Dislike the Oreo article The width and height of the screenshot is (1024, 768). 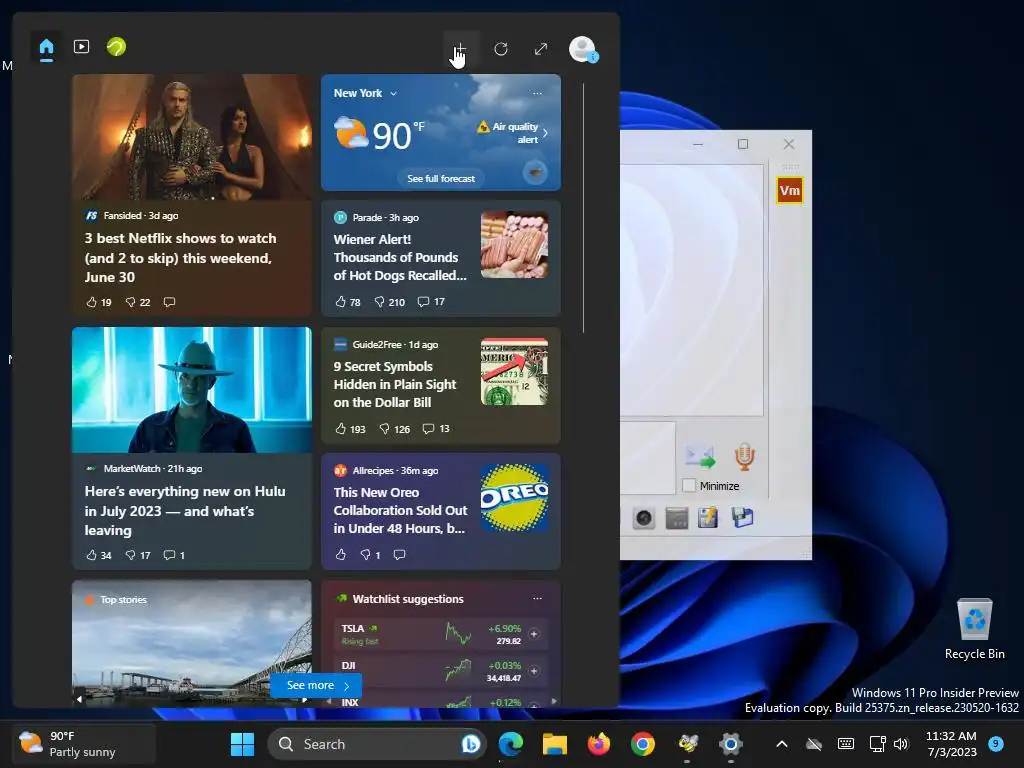(x=370, y=554)
